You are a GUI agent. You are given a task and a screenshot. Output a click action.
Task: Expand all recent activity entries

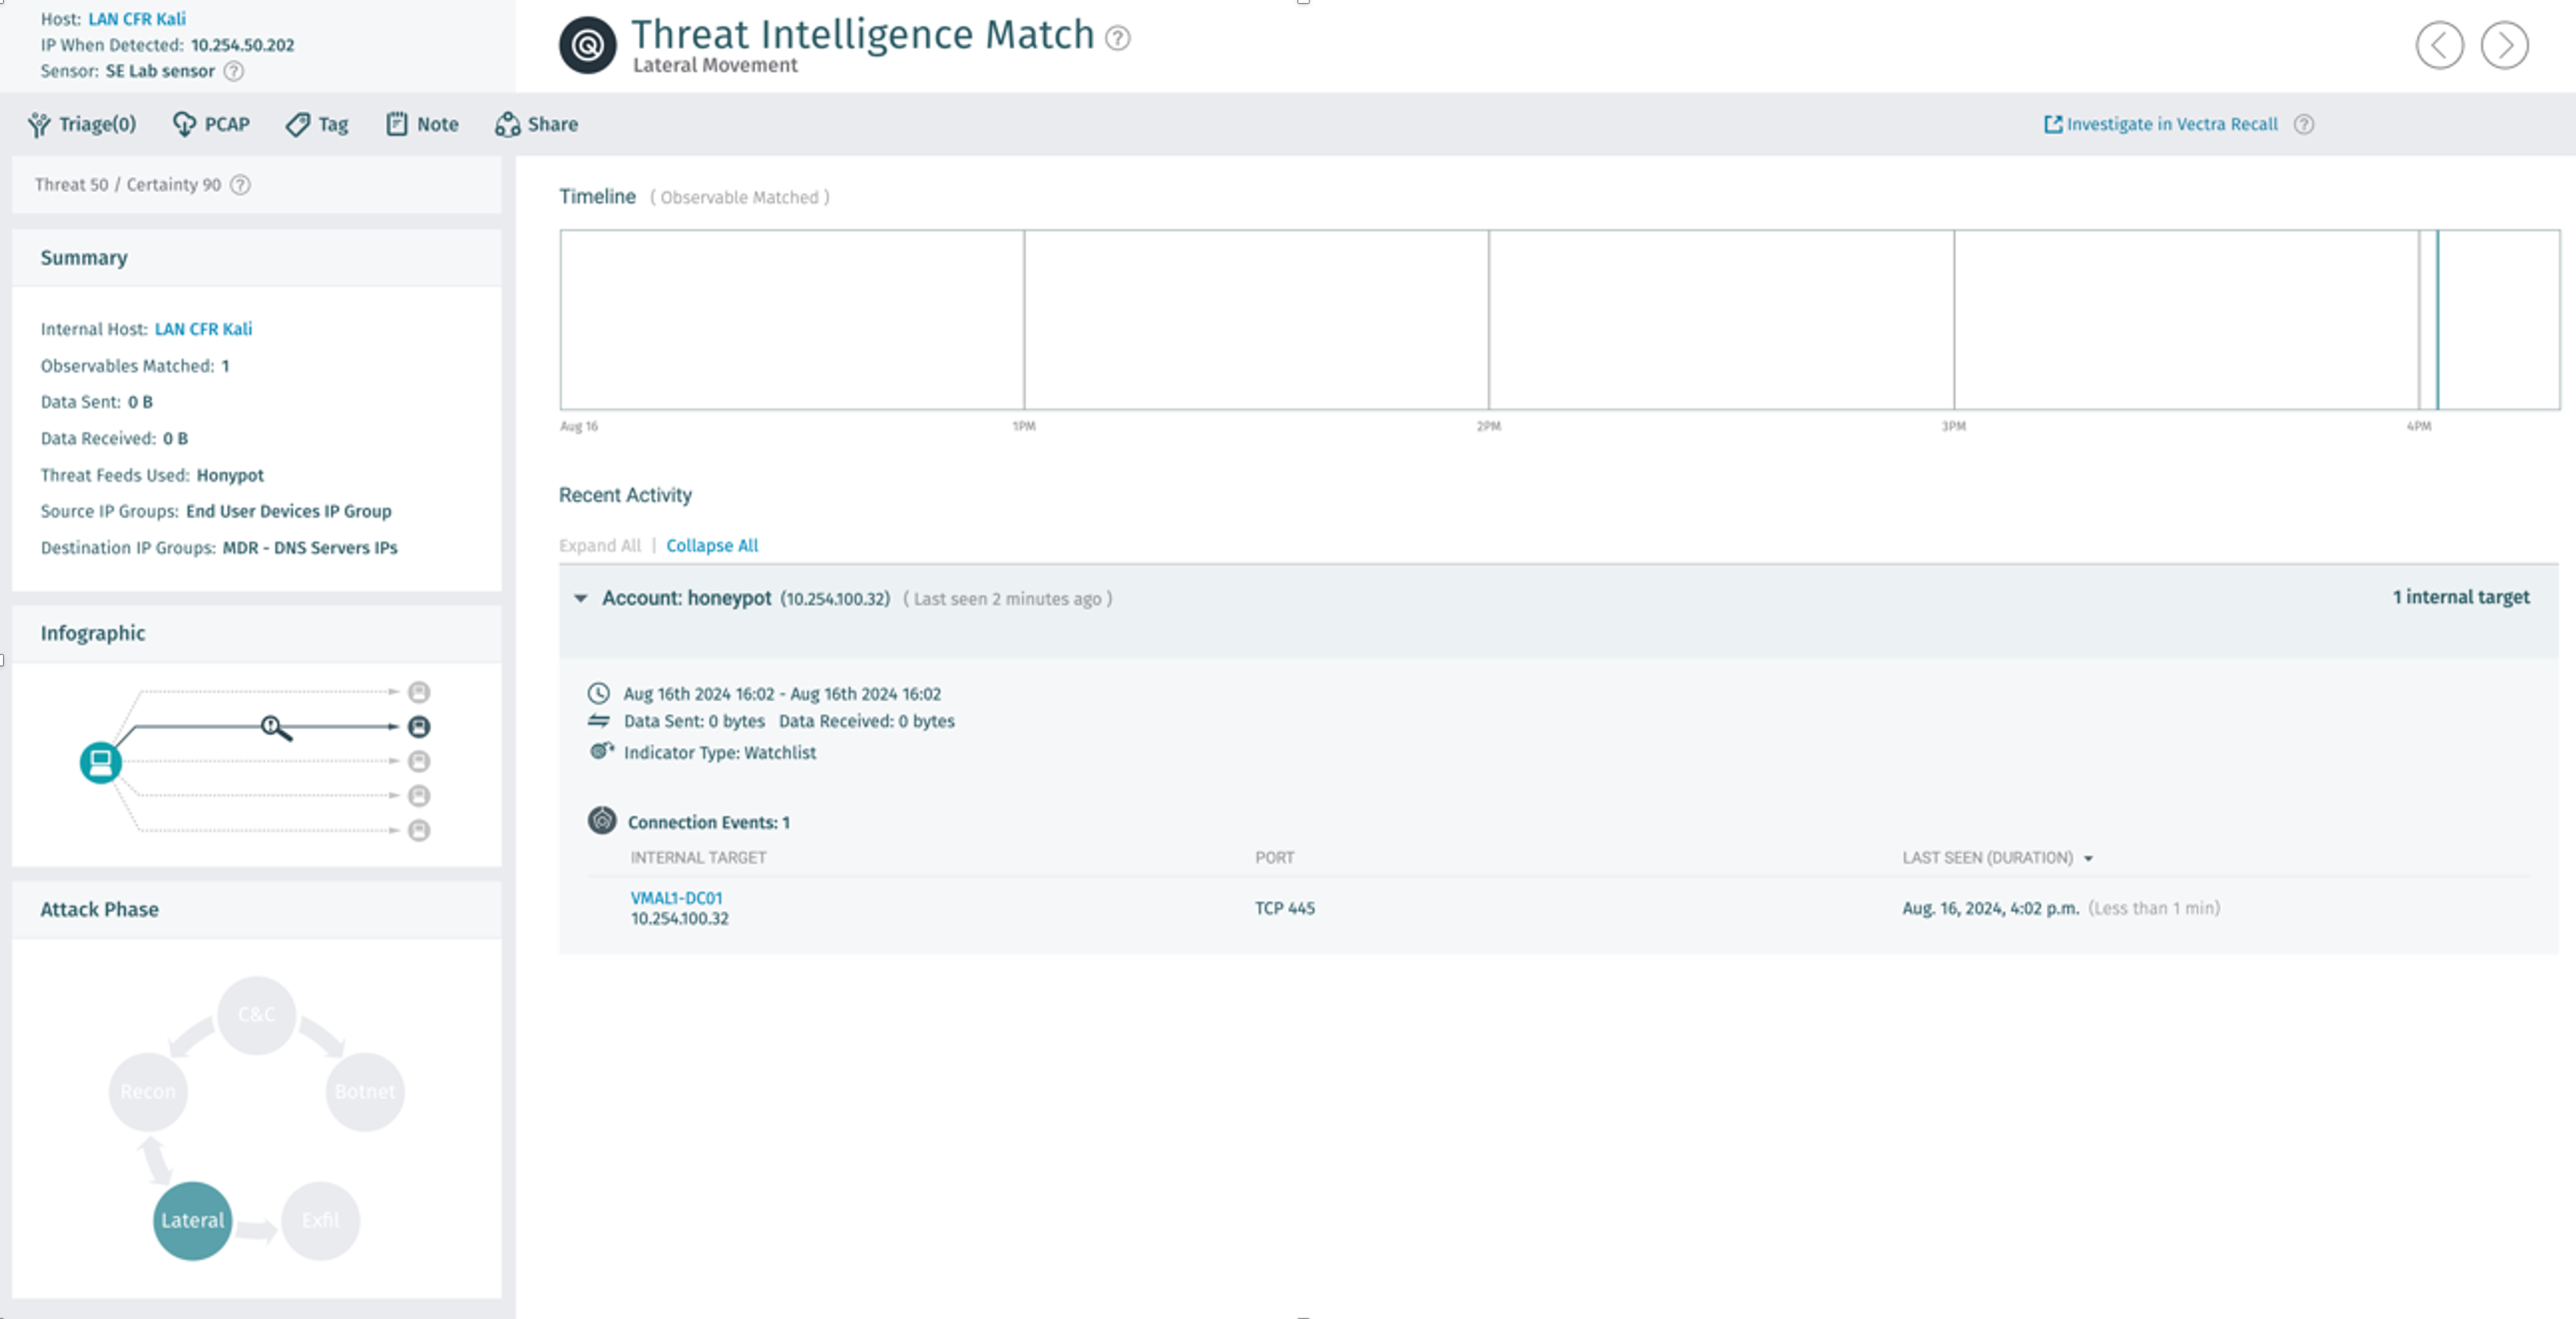click(600, 545)
